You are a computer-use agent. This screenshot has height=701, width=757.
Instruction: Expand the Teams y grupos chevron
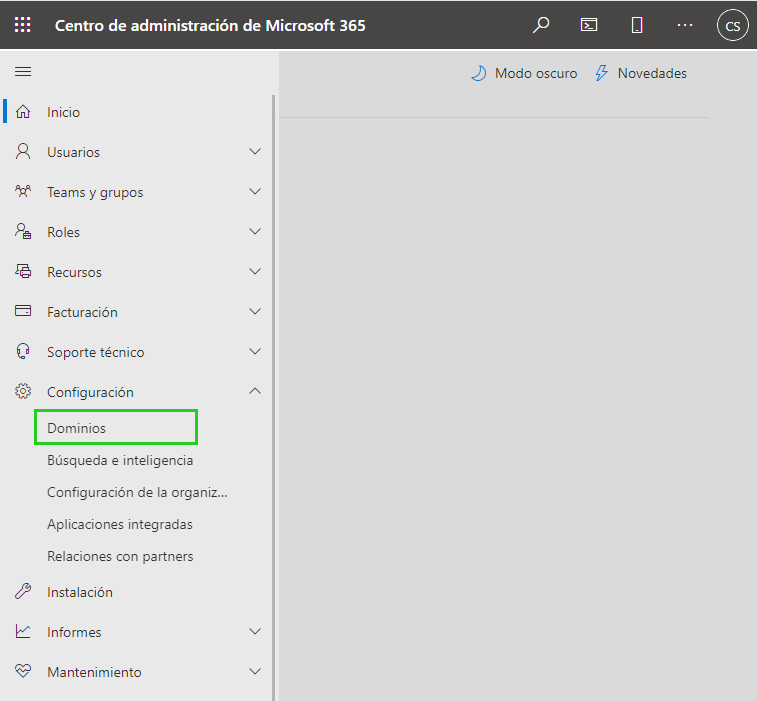pos(255,192)
